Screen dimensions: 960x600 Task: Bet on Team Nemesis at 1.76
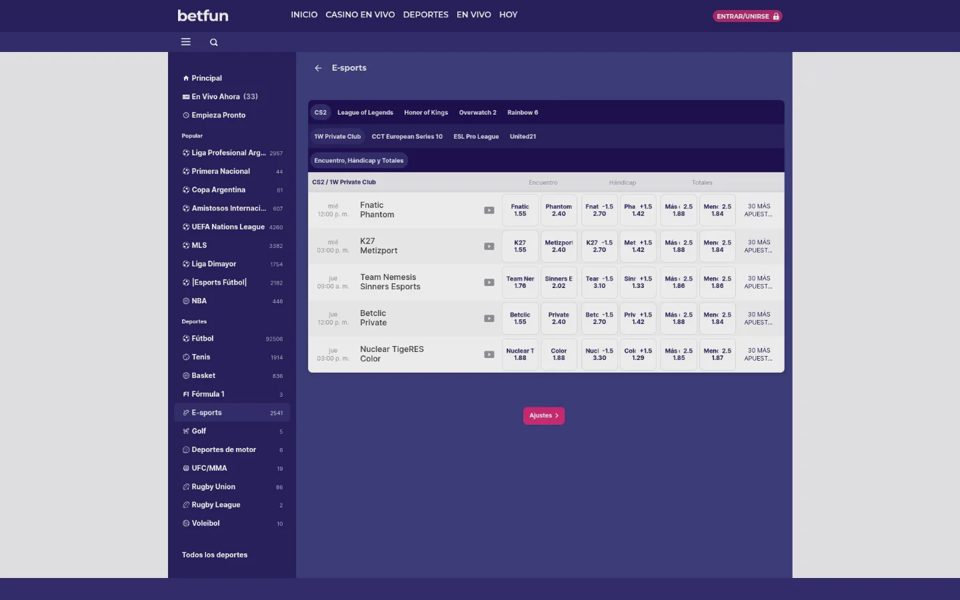click(x=520, y=283)
